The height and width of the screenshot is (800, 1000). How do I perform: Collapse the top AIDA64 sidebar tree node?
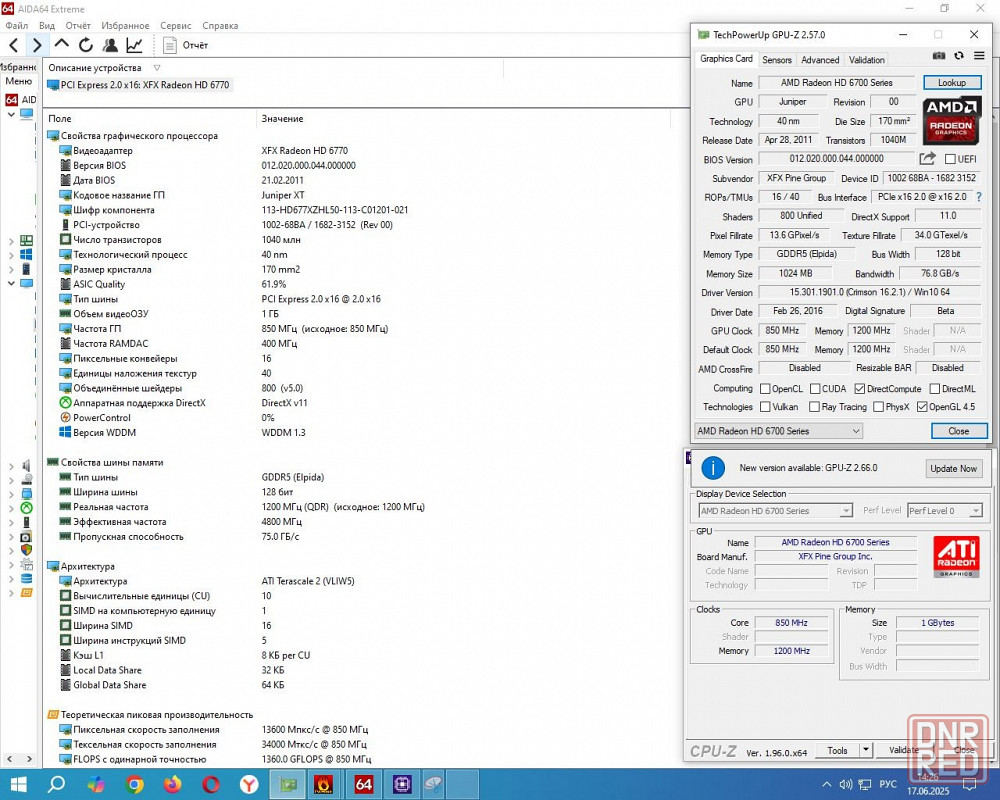(x=11, y=115)
